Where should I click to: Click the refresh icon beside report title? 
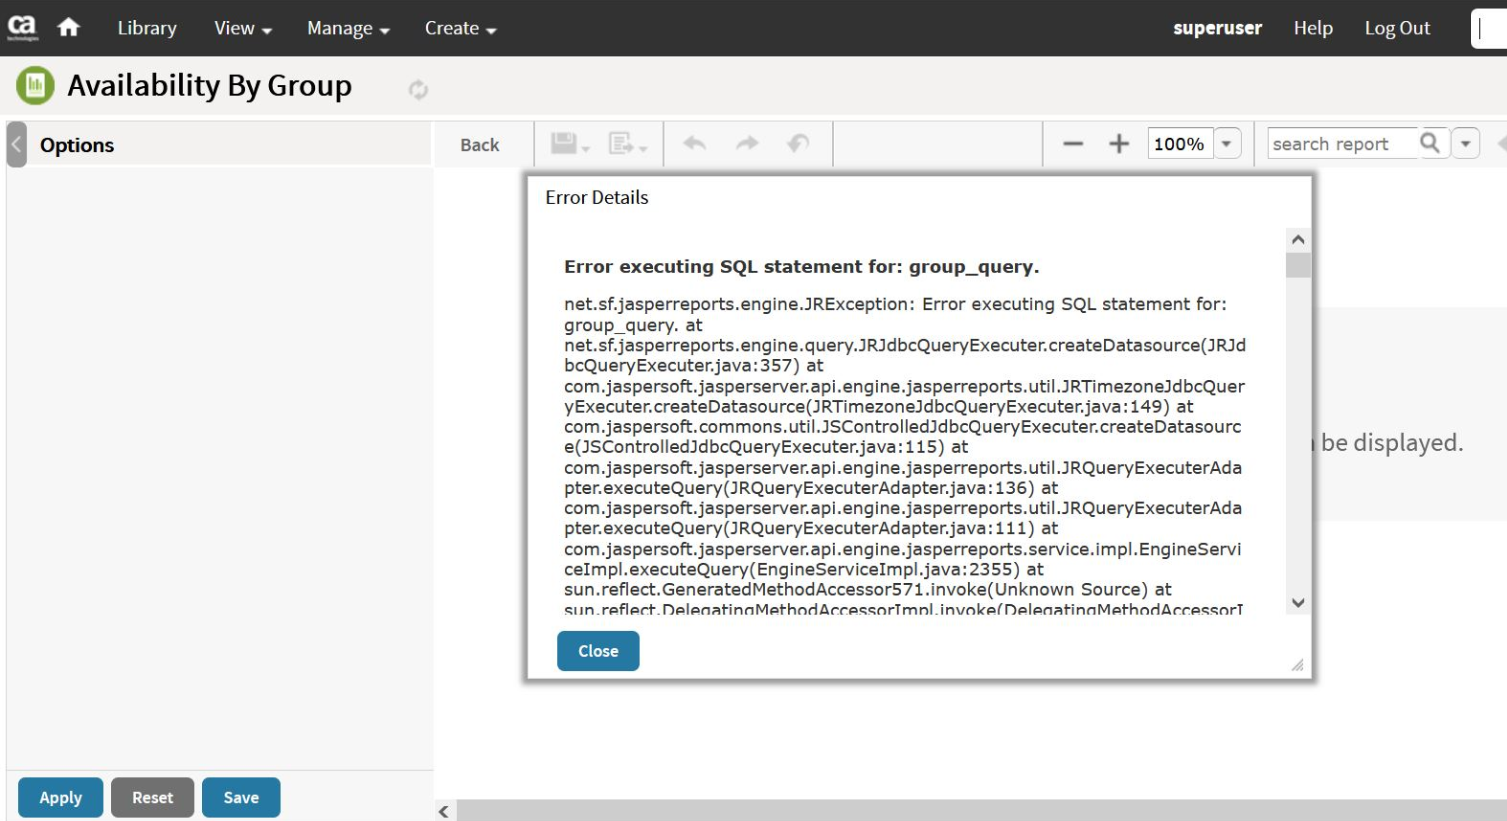pos(418,90)
